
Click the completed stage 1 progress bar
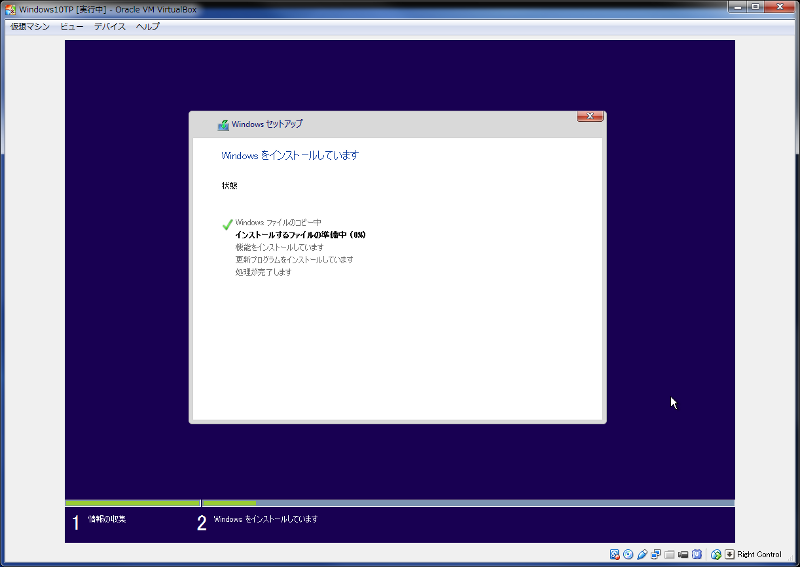tap(133, 503)
